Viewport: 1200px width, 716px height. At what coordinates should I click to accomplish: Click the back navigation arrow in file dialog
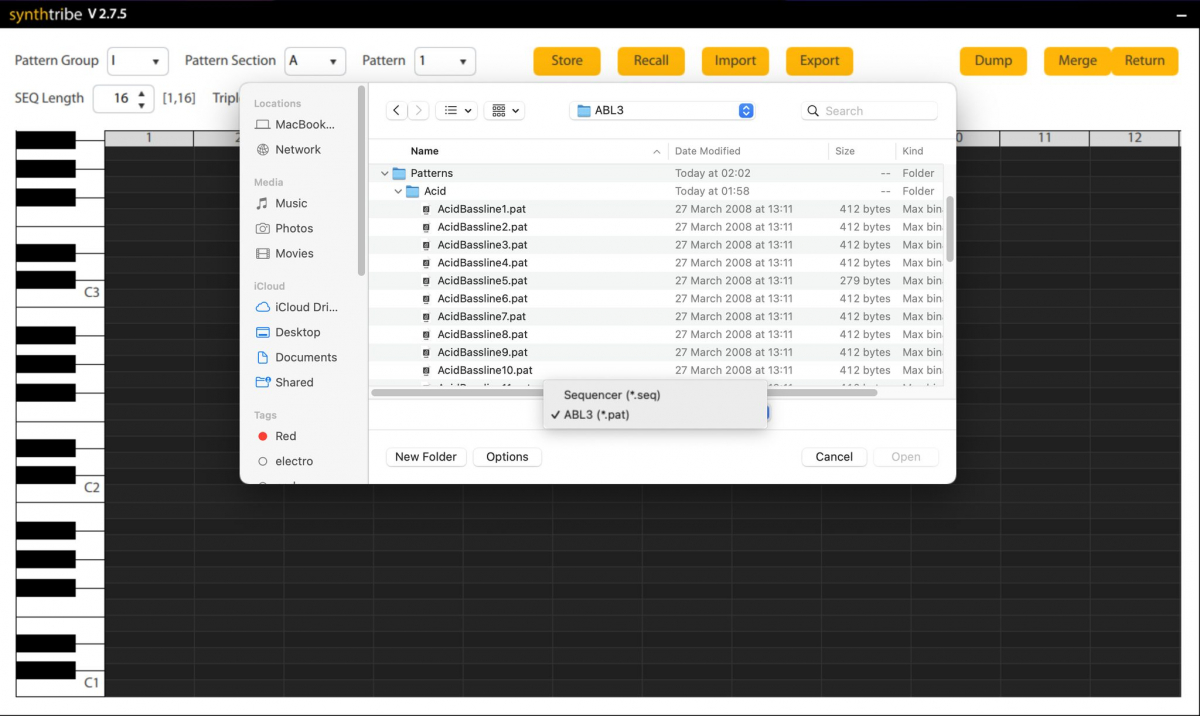pyautogui.click(x=397, y=111)
